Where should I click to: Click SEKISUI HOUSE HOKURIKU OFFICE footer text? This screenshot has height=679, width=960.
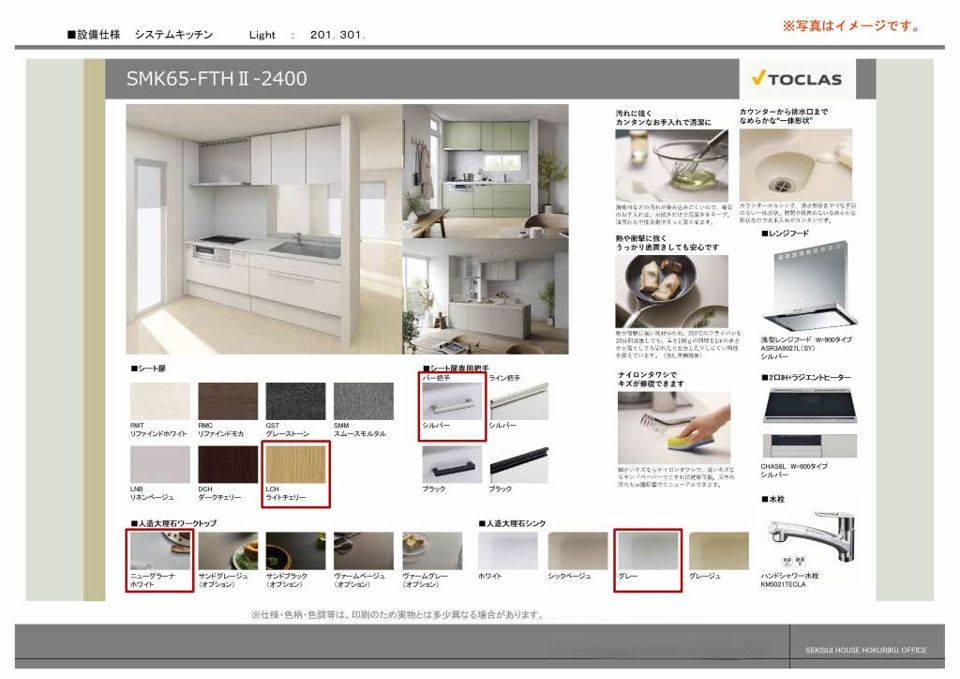point(866,650)
